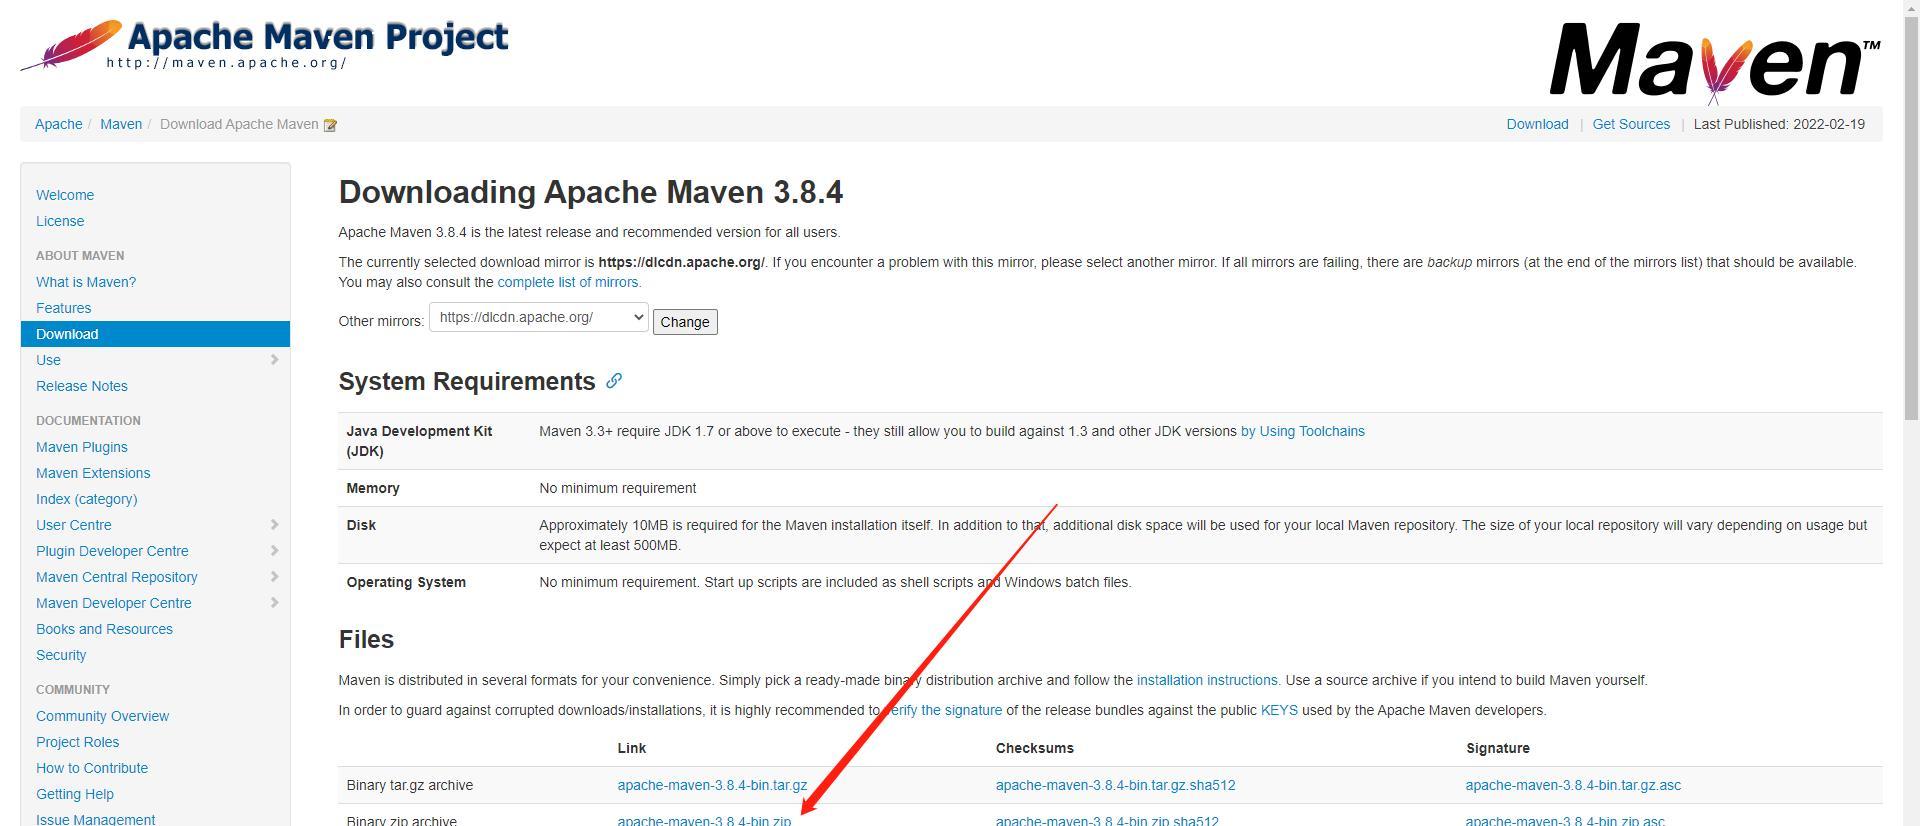The image size is (1920, 826).
Task: Open the Maven breadcrumb link
Action: click(121, 124)
